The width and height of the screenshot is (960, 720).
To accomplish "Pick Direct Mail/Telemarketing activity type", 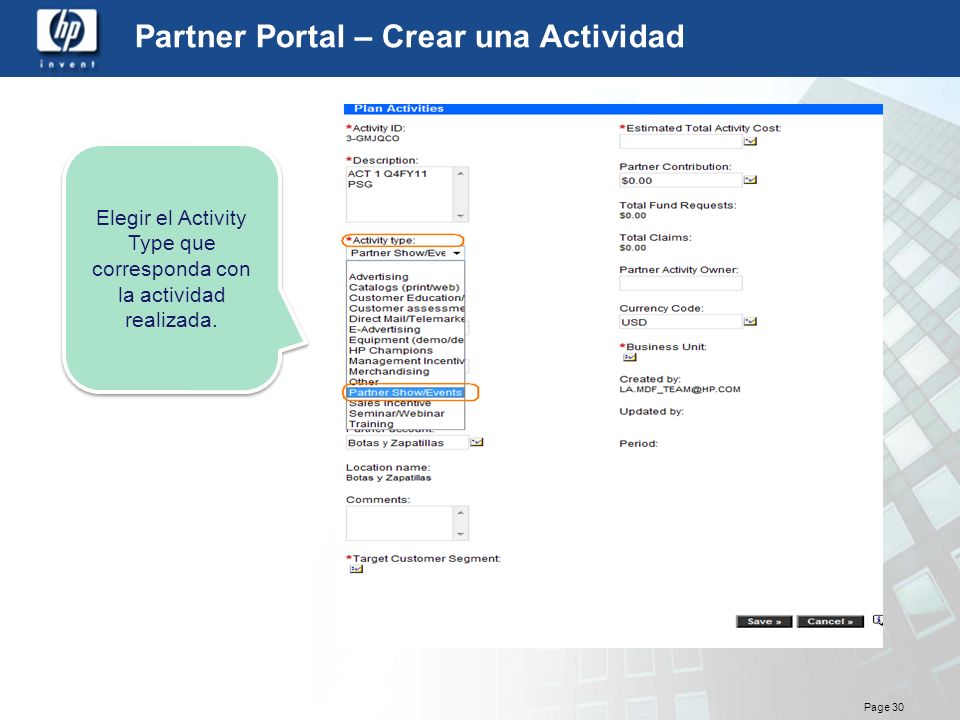I will tap(406, 318).
